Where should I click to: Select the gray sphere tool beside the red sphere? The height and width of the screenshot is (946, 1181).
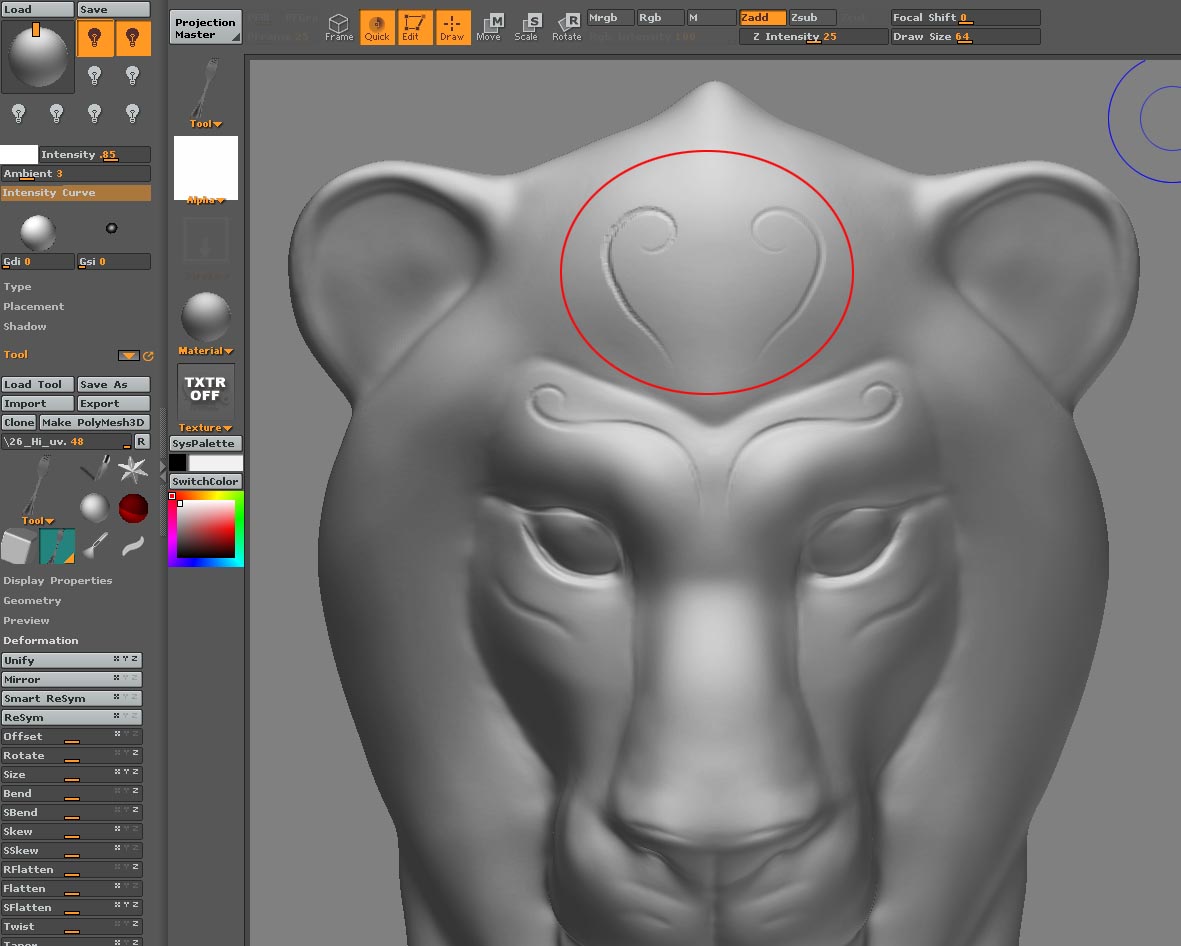(x=94, y=508)
